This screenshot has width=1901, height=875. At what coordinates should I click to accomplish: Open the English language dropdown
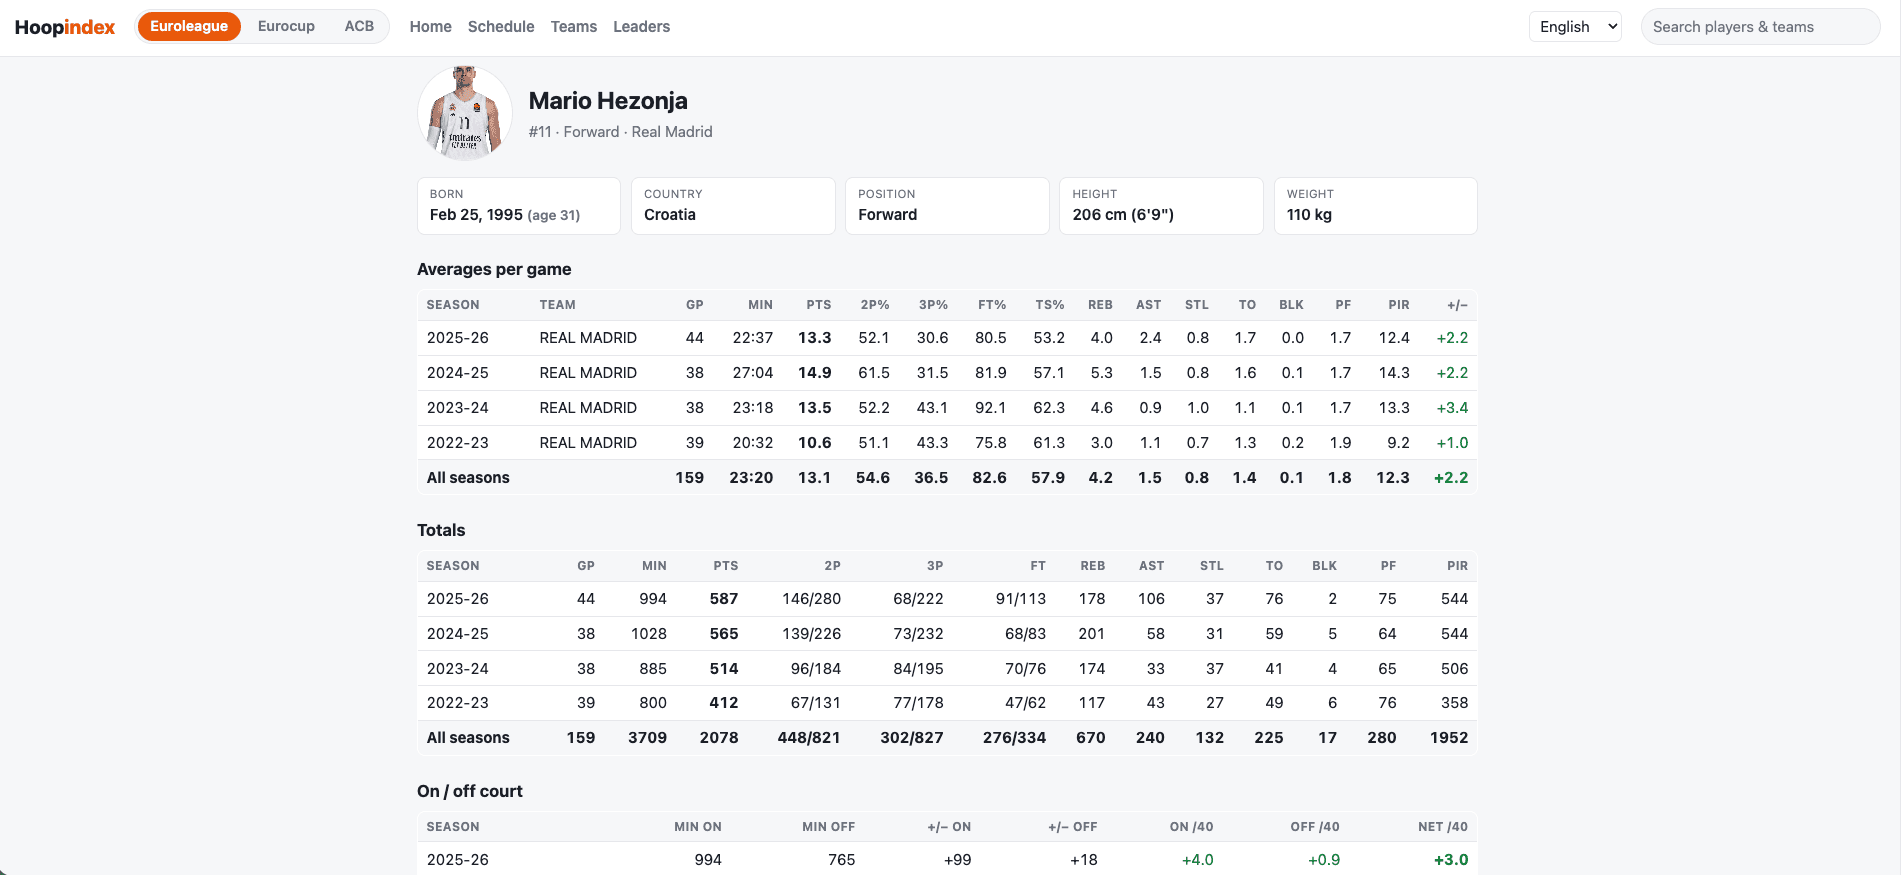(1575, 27)
